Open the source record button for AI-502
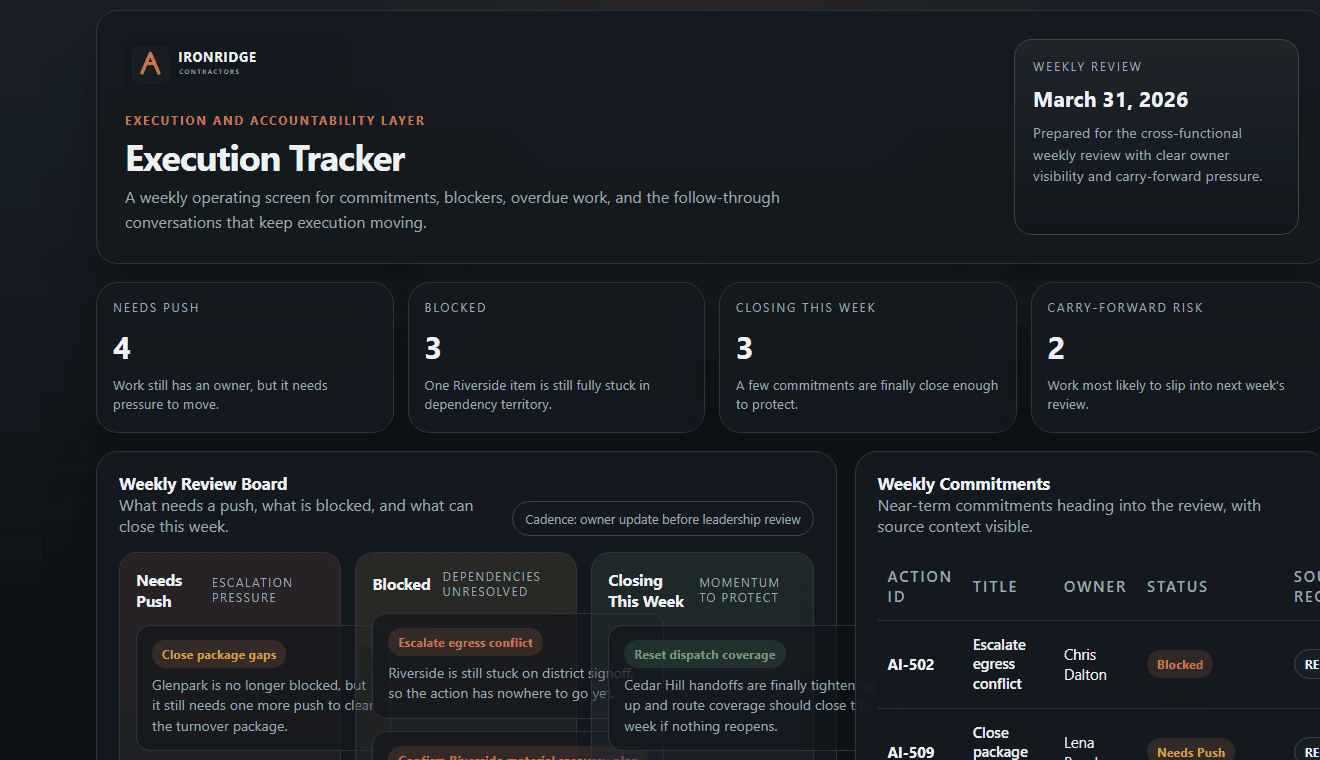The image size is (1320, 760). (x=1310, y=664)
